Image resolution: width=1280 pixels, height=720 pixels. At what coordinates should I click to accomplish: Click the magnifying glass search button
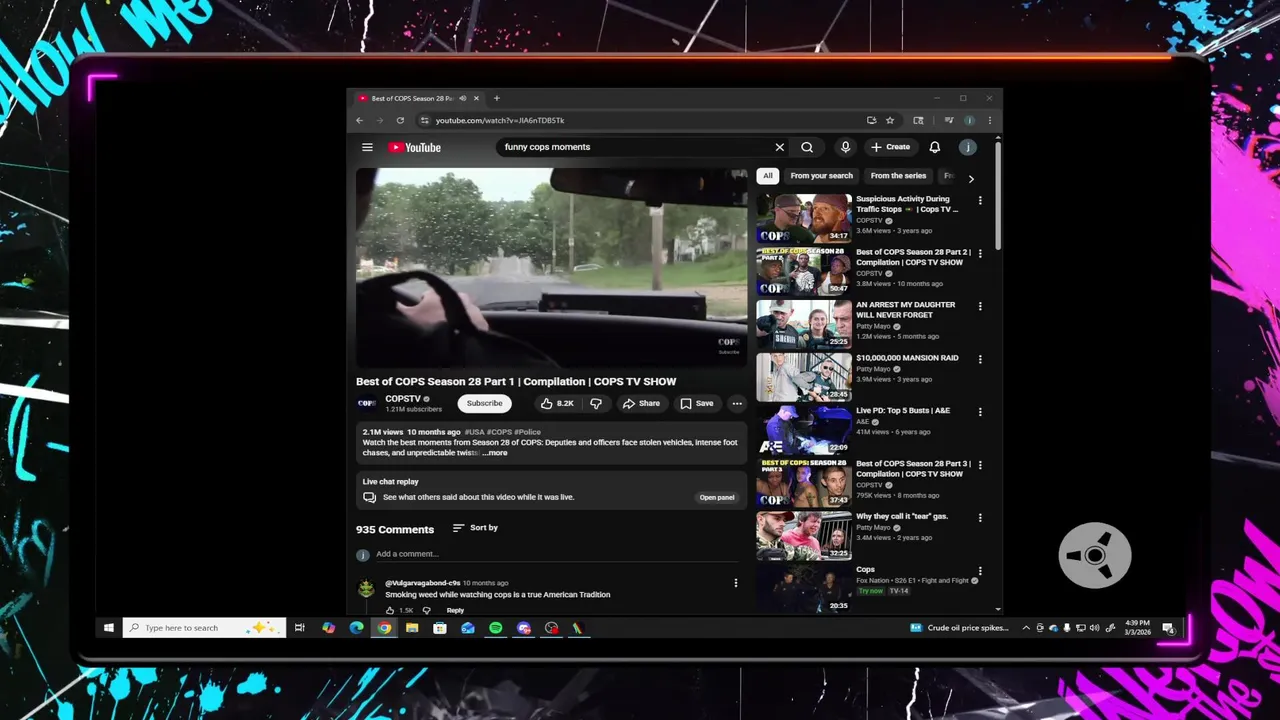tap(807, 147)
